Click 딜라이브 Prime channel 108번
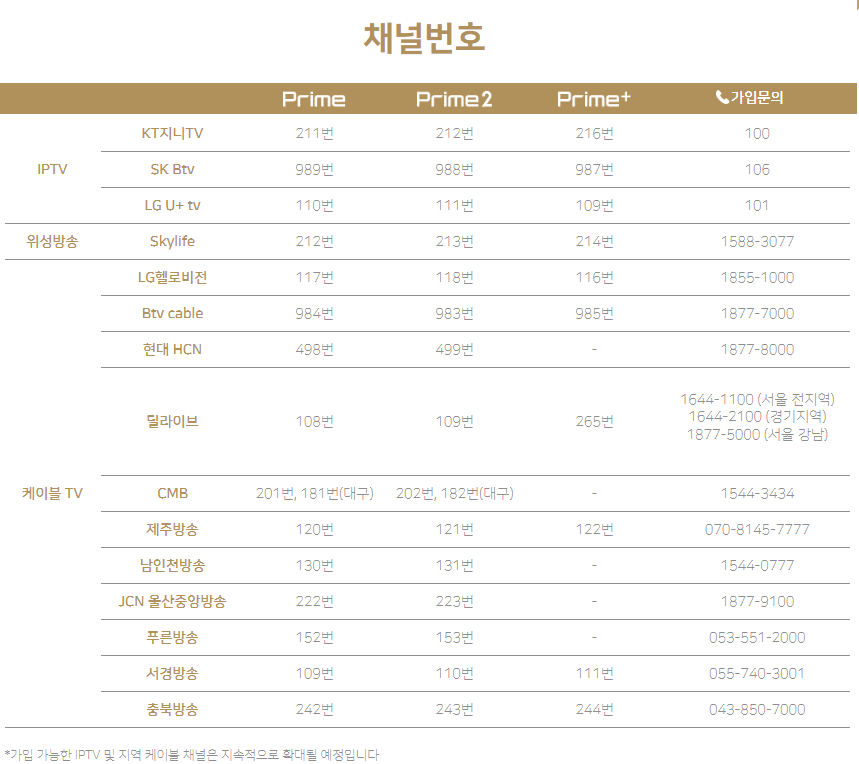This screenshot has width=859, height=764. tap(314, 422)
